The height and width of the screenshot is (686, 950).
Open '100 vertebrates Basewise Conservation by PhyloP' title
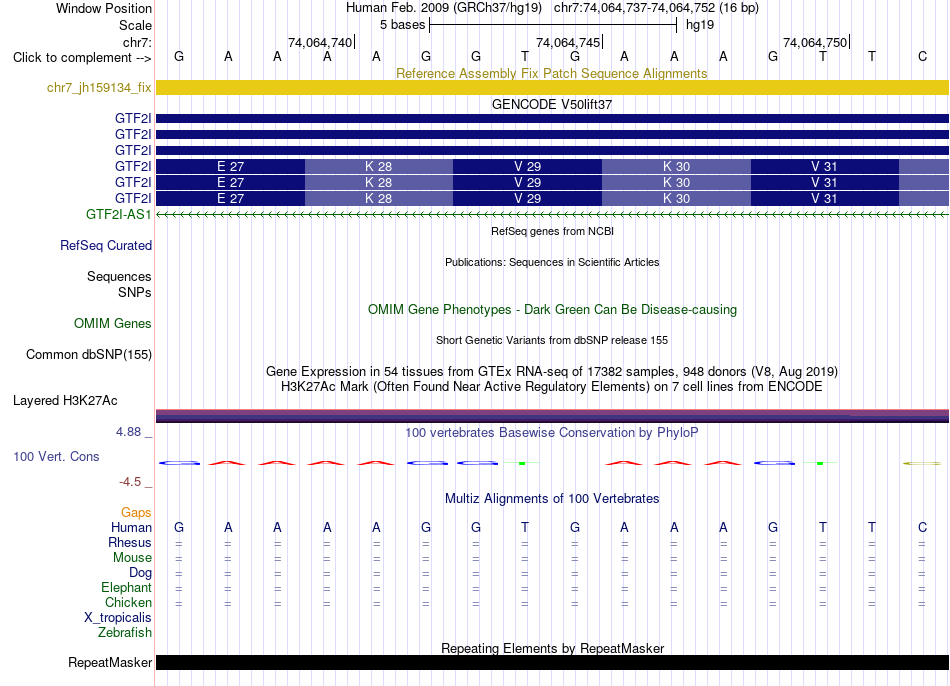click(x=552, y=433)
